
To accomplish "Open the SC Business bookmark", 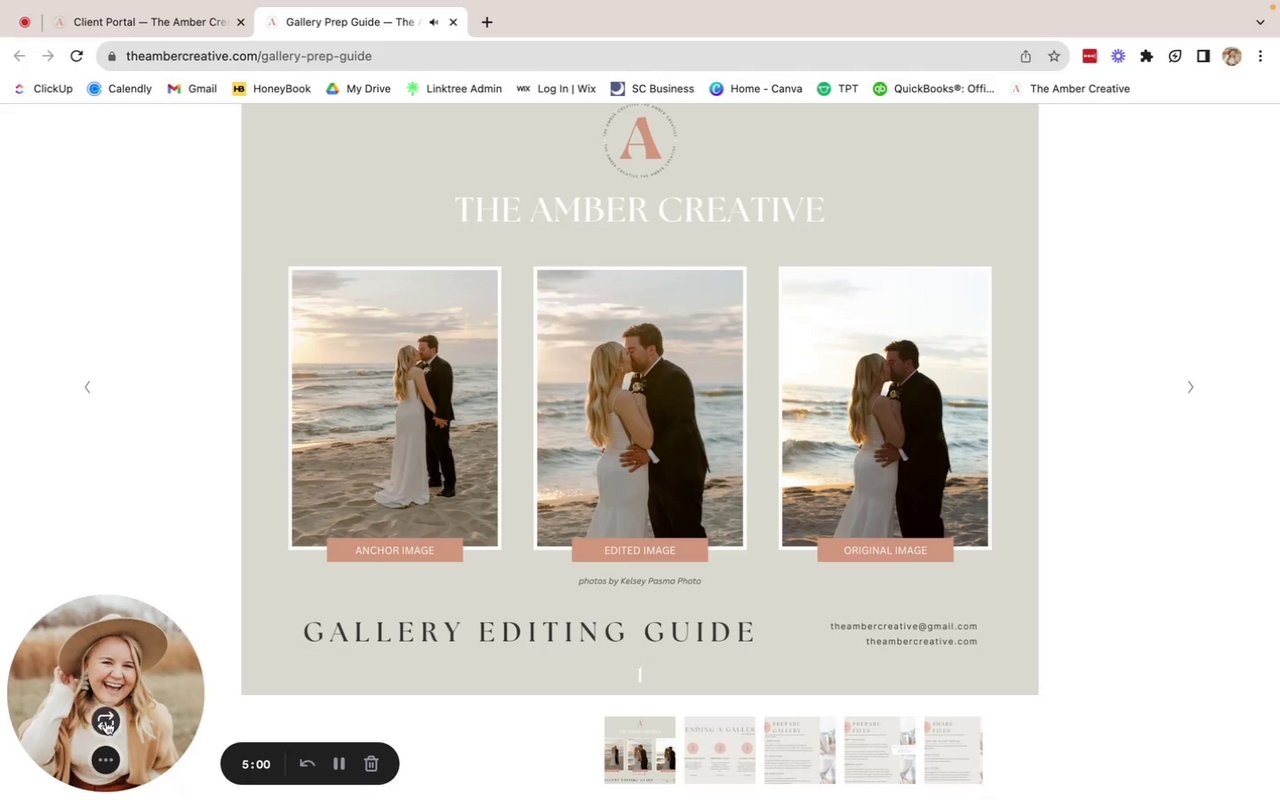I will tap(652, 89).
